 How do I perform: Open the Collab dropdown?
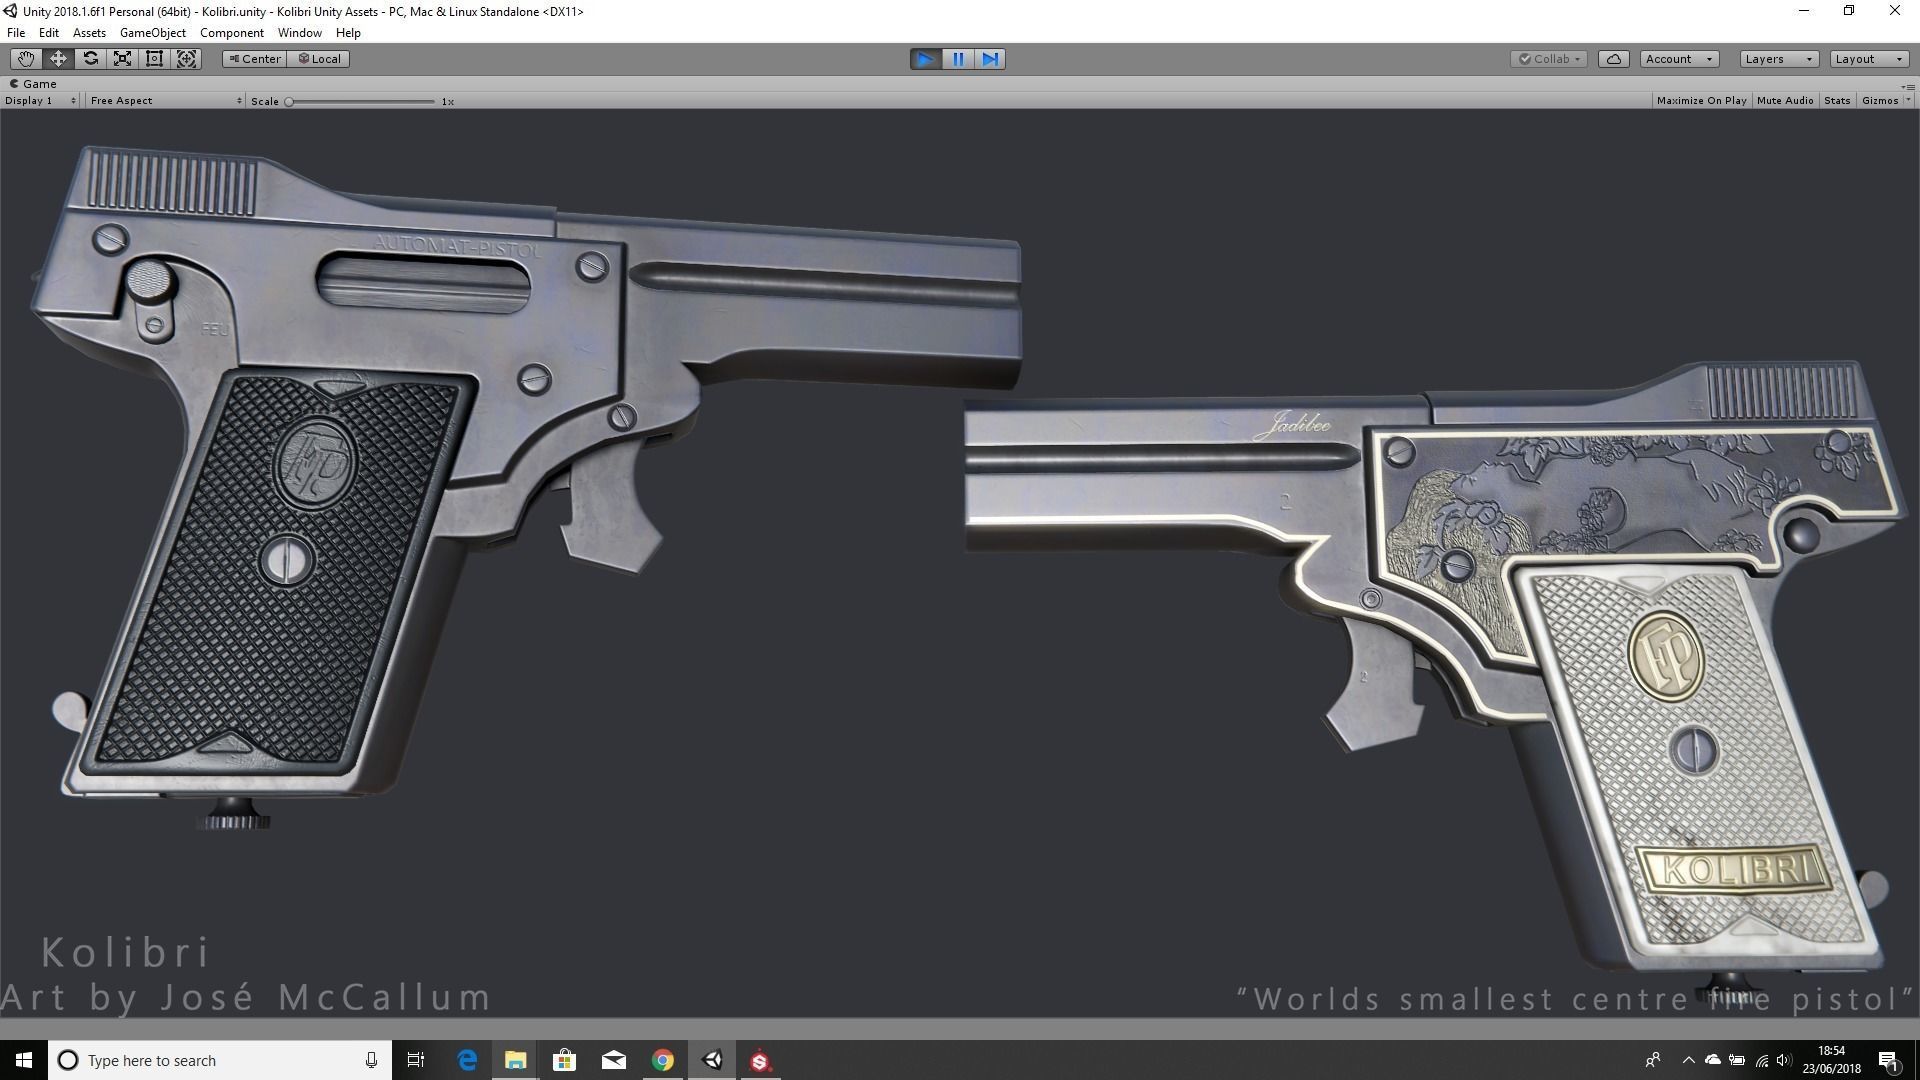(x=1549, y=59)
